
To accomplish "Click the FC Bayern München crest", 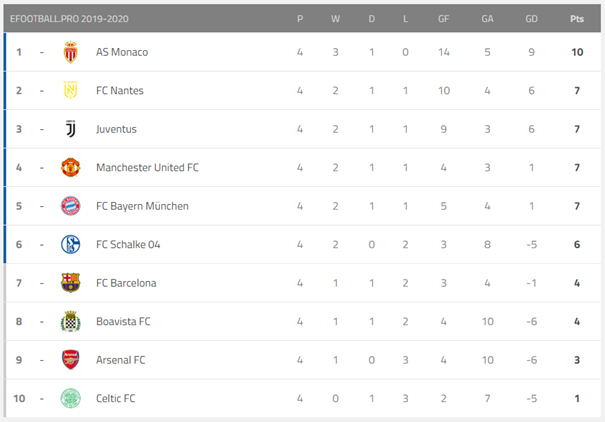I will pyautogui.click(x=70, y=206).
